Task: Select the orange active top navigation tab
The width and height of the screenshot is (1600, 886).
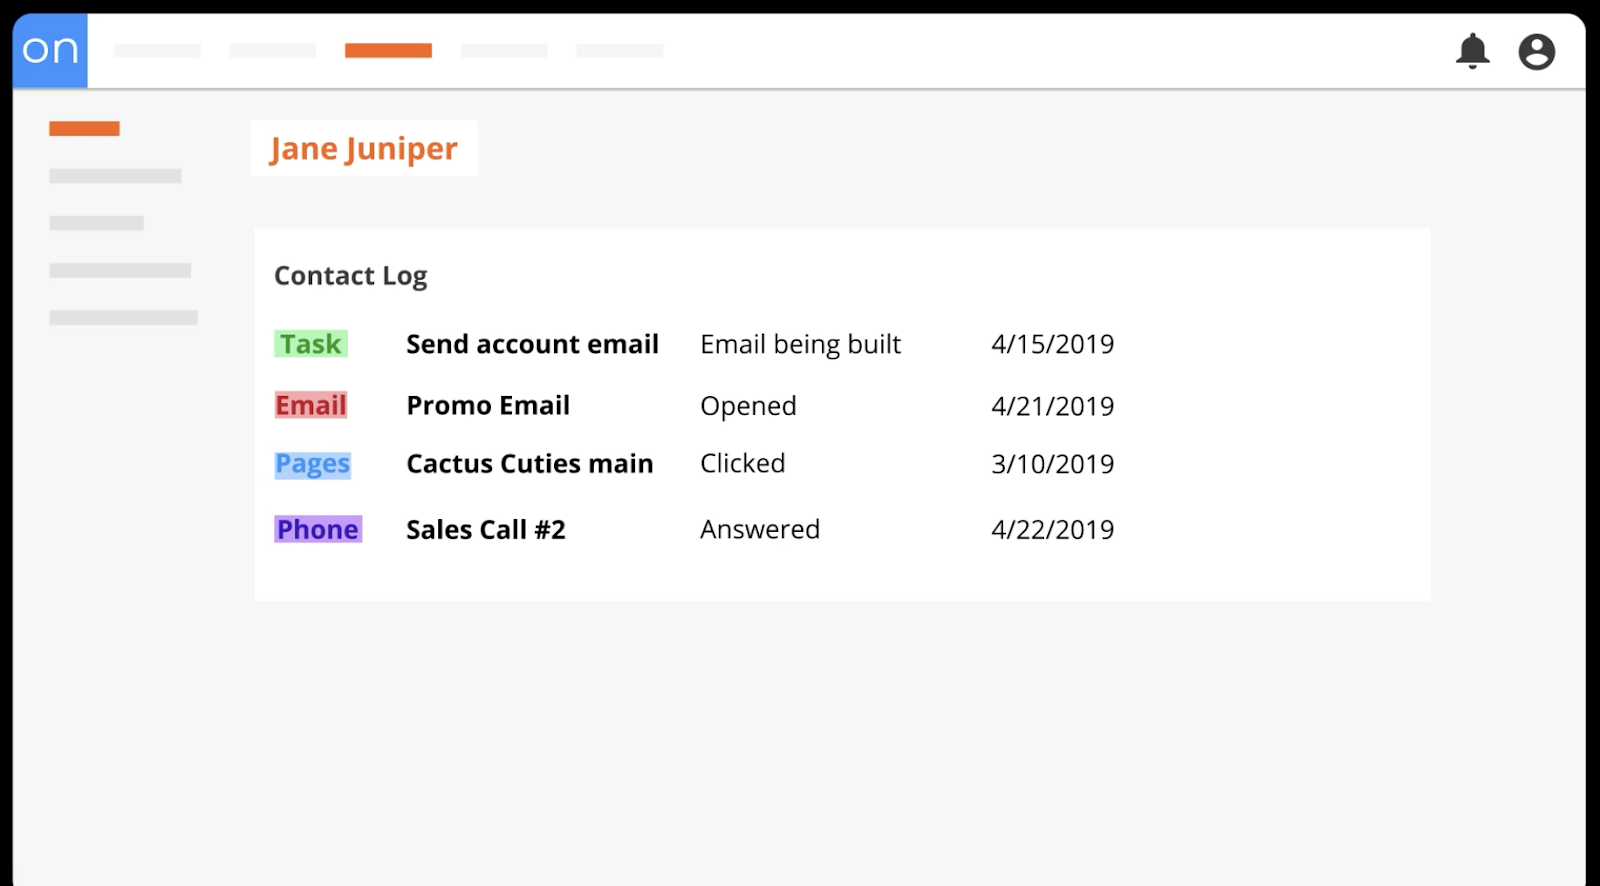Action: click(x=388, y=50)
